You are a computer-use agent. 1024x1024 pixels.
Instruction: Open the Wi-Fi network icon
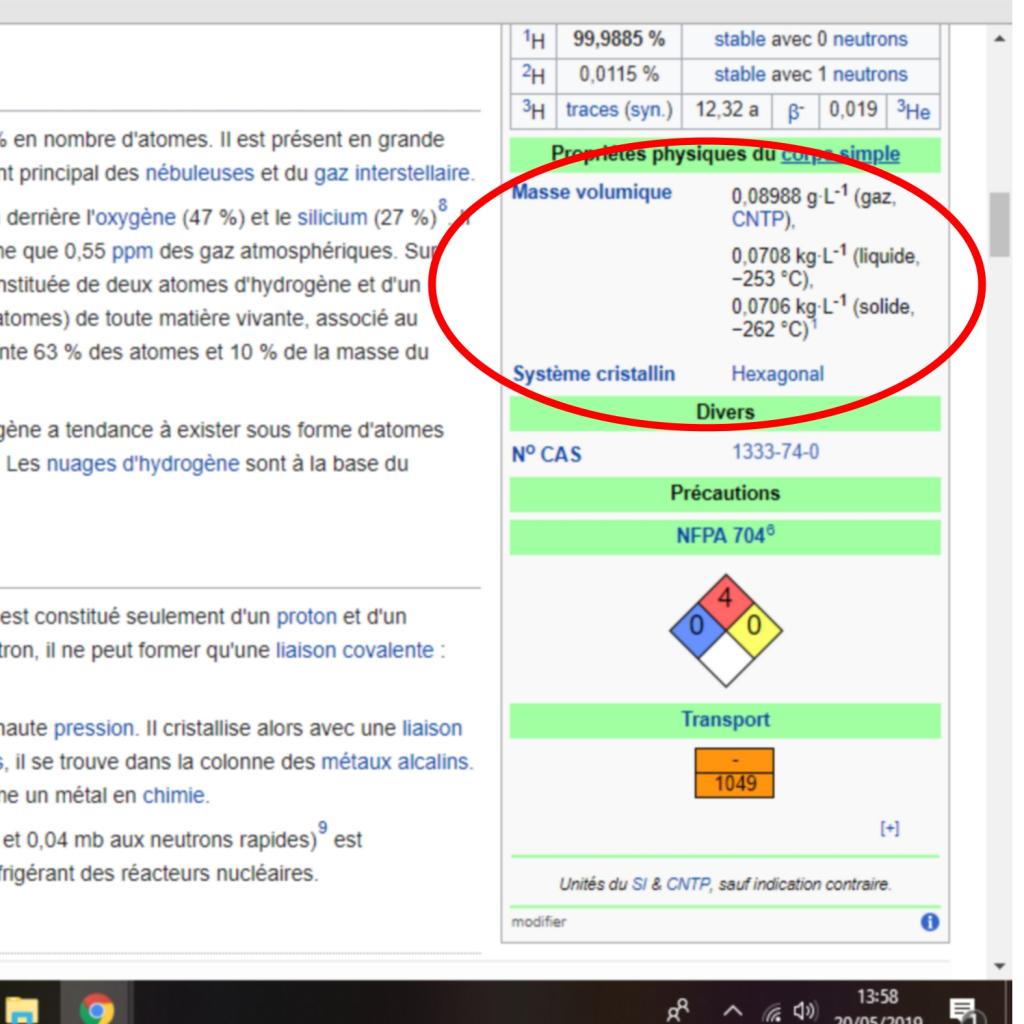pos(773,1011)
